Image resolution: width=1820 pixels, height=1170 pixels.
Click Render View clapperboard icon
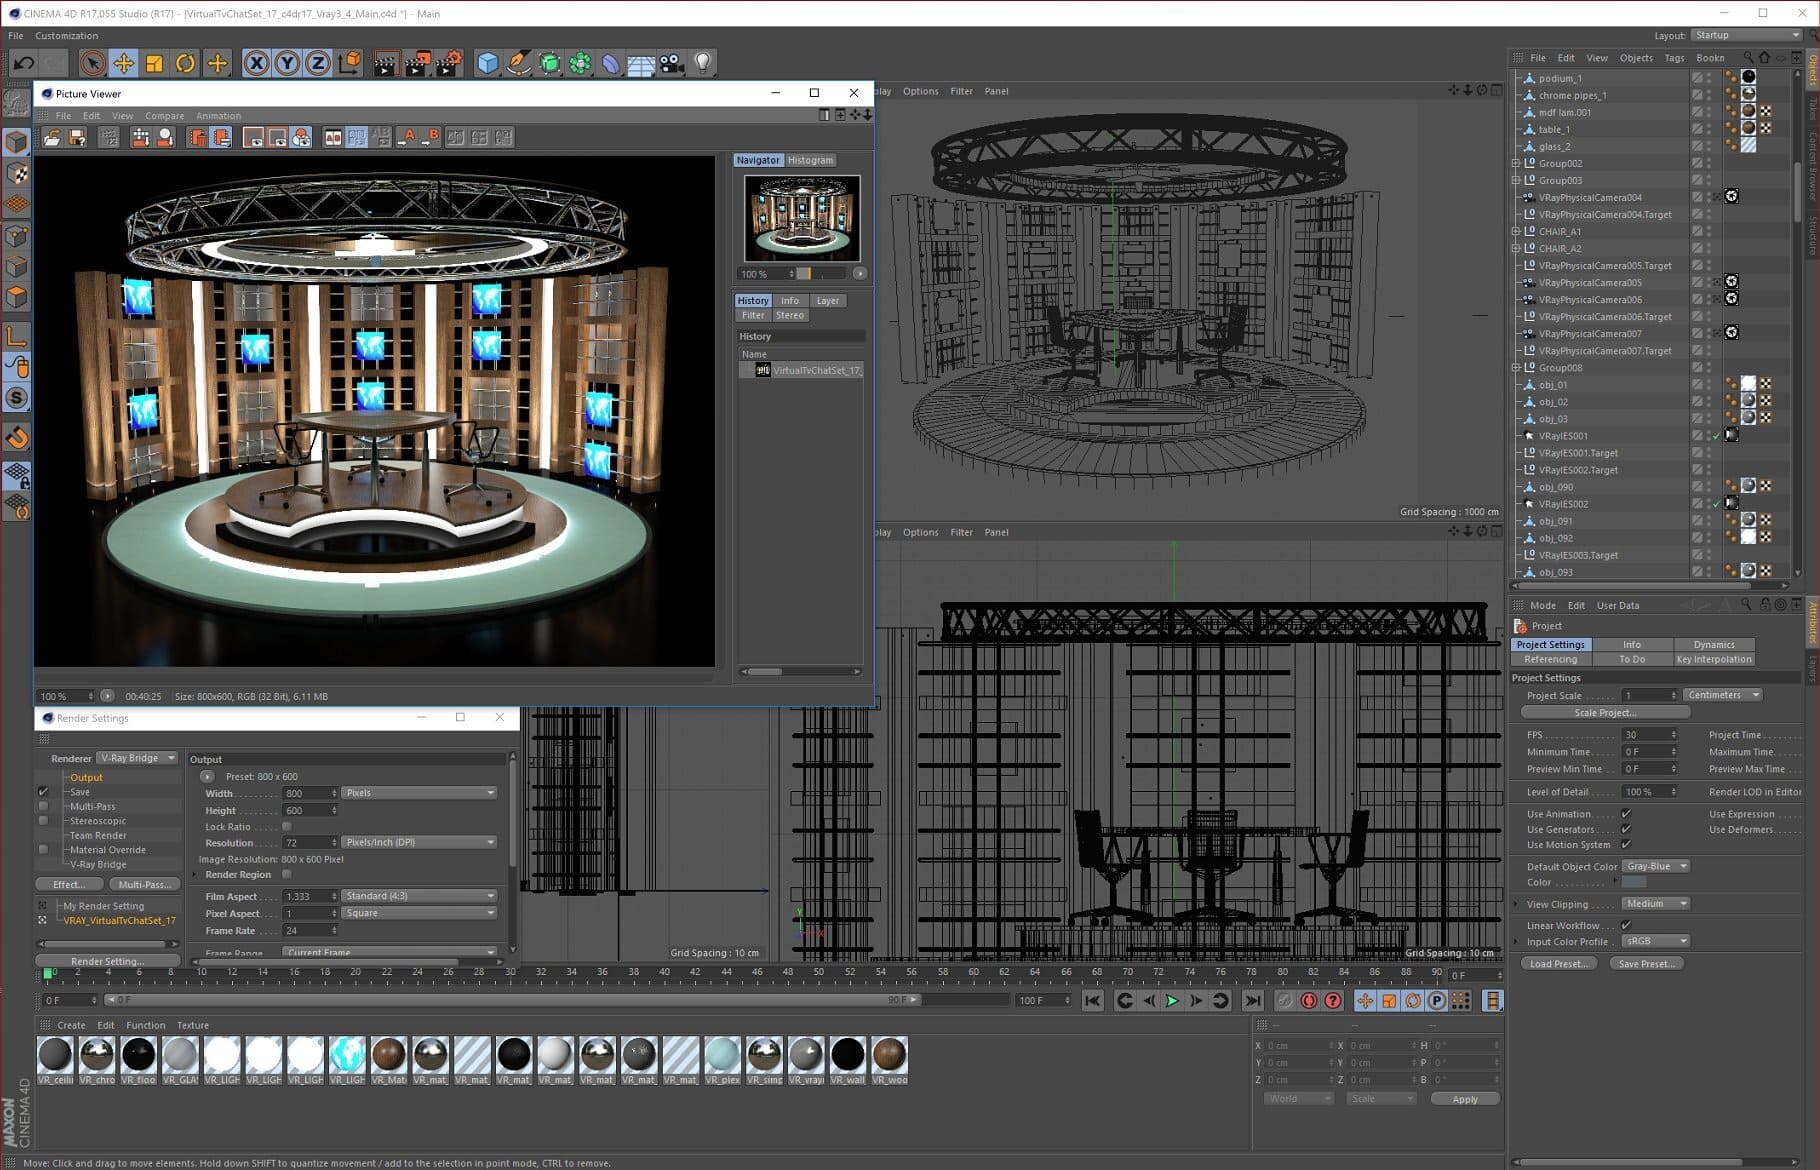(x=385, y=64)
